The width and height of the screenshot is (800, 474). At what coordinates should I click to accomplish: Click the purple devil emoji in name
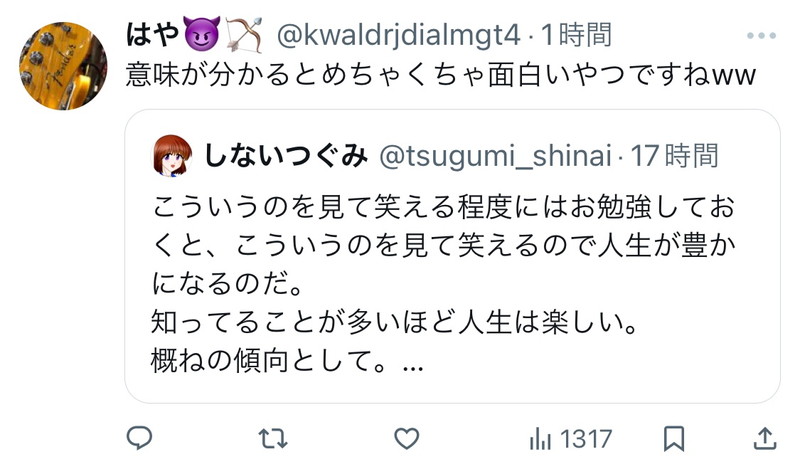pyautogui.click(x=201, y=34)
